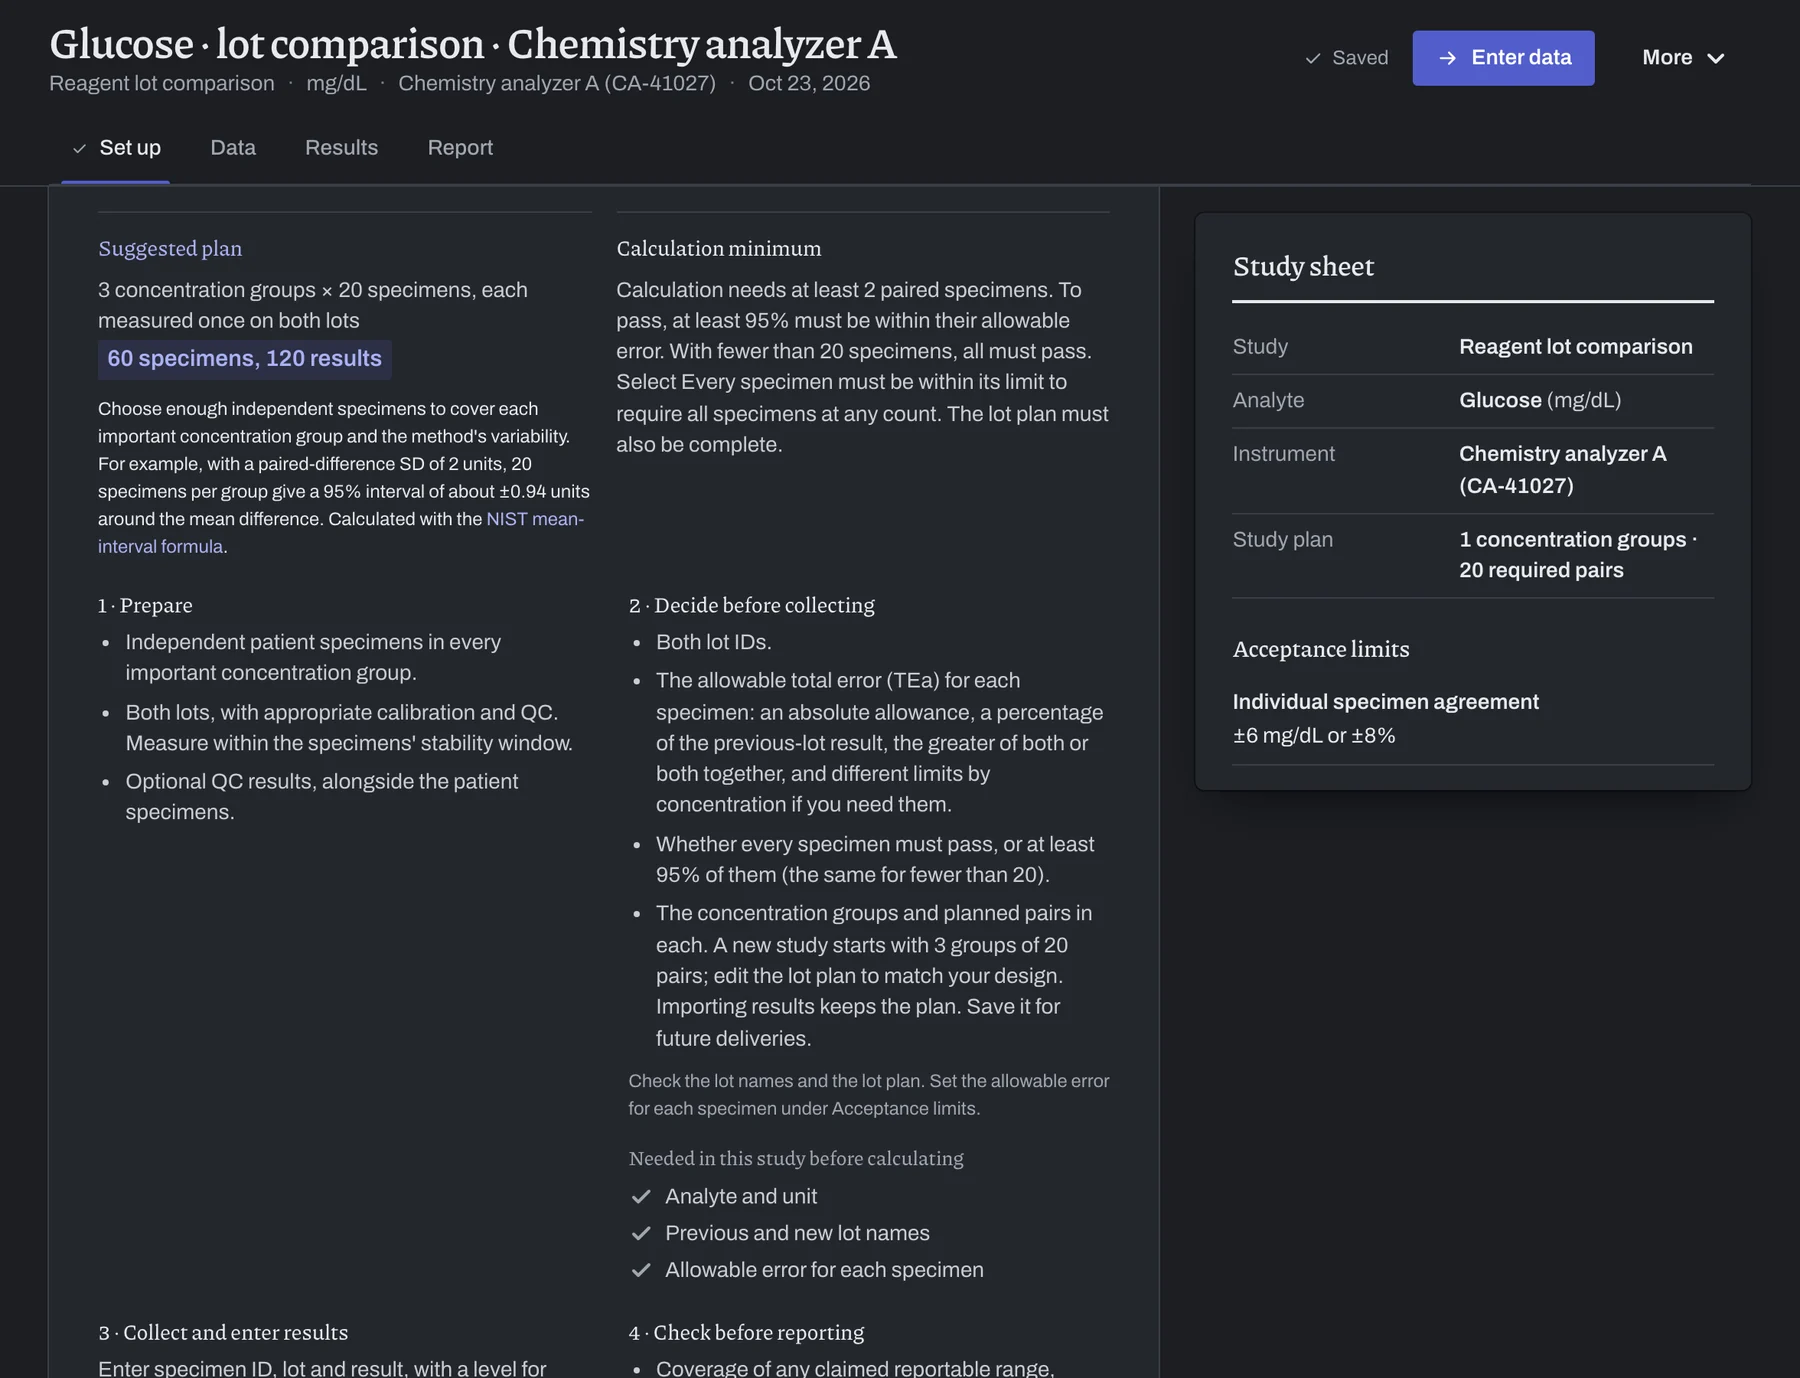Click the chevron beside More
The width and height of the screenshot is (1800, 1378).
click(1716, 58)
